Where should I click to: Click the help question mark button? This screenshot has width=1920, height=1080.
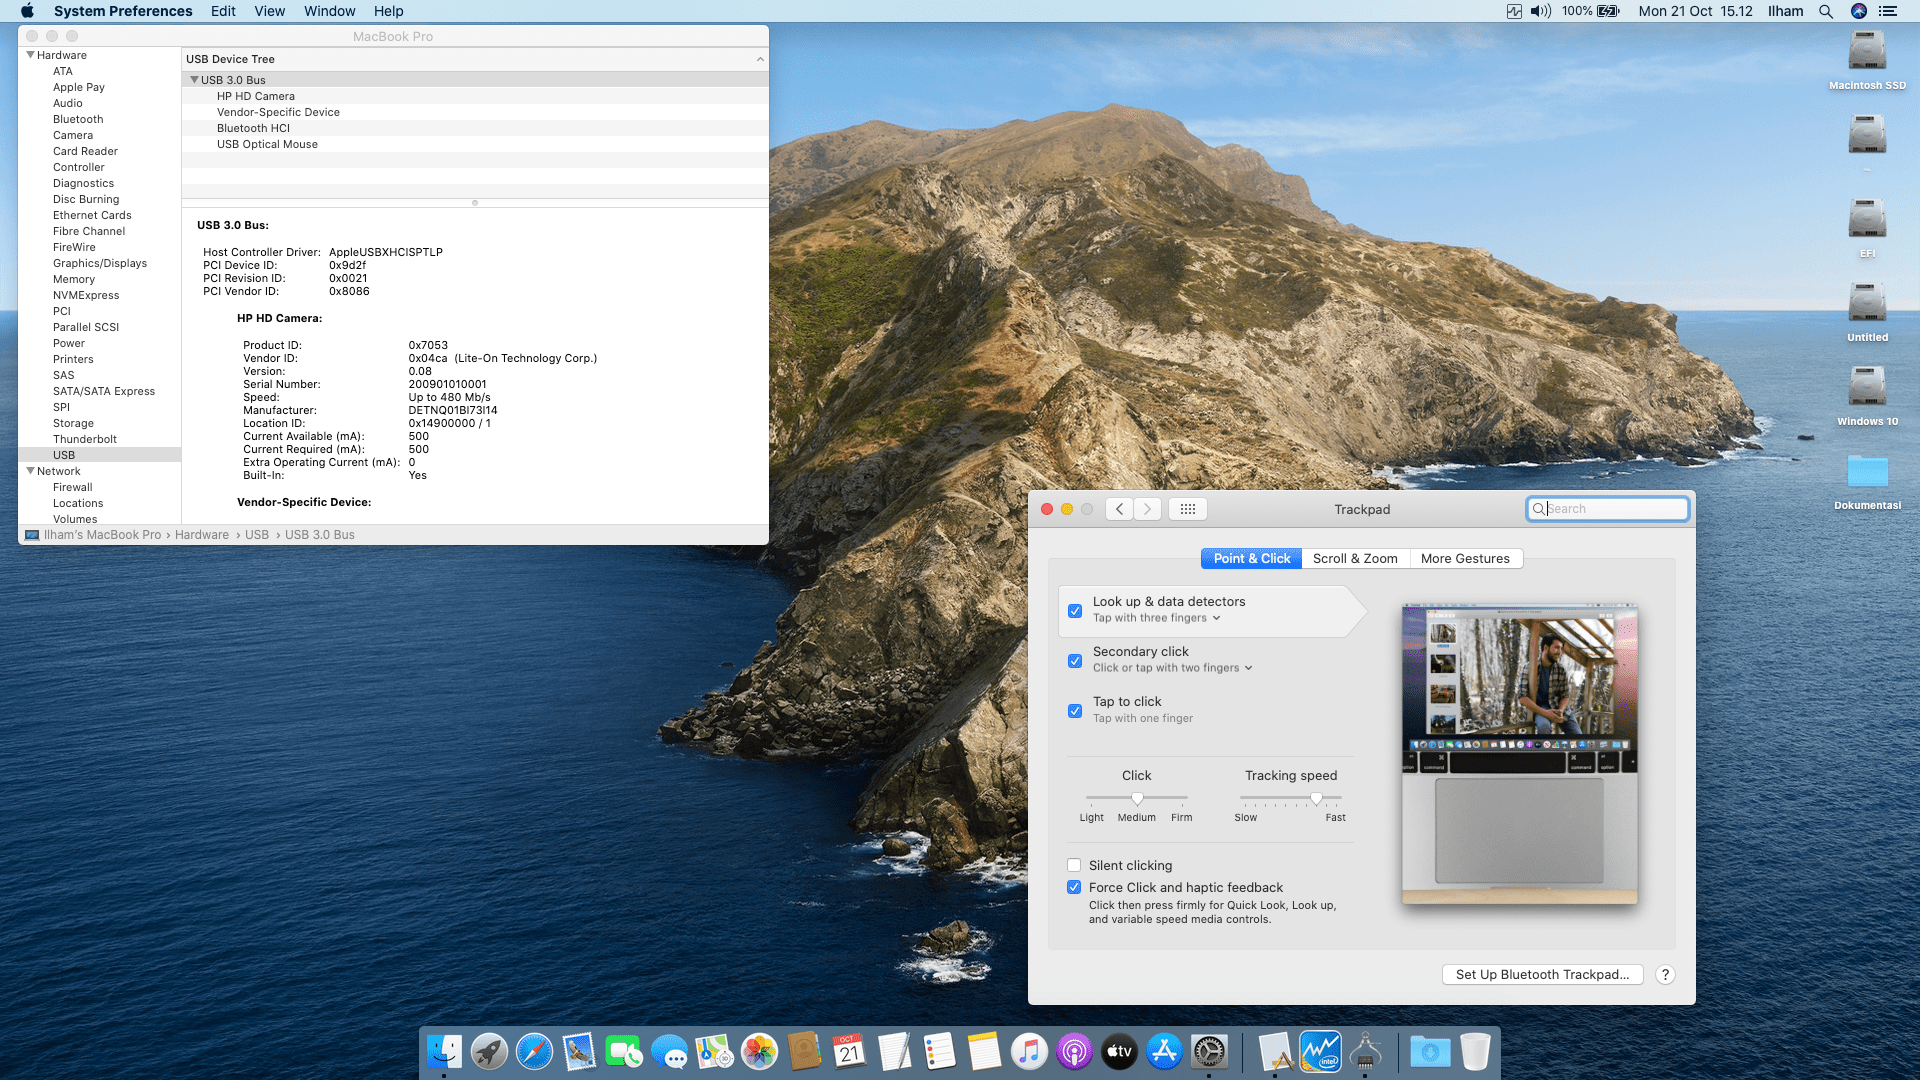pos(1665,975)
